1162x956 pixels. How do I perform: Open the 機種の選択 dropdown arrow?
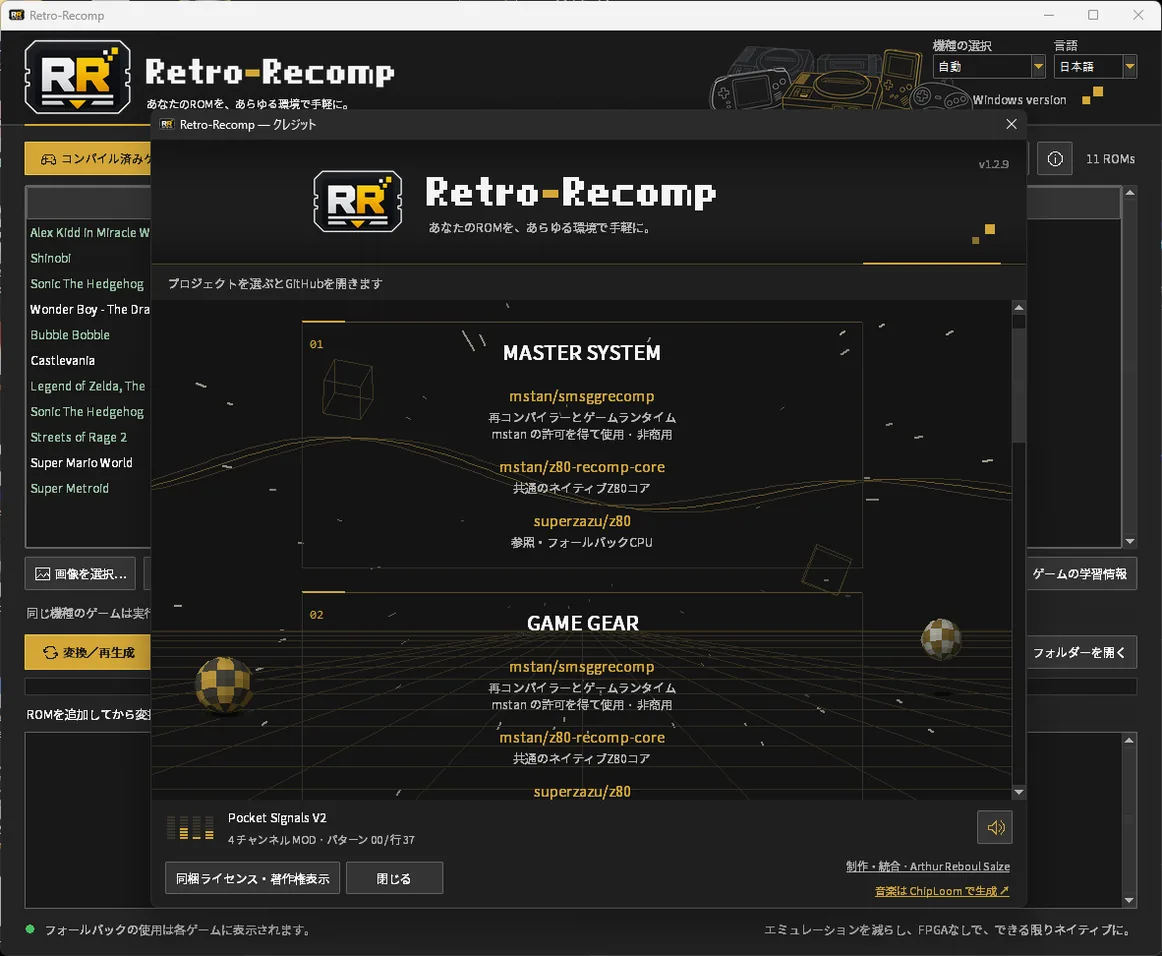tap(1038, 67)
